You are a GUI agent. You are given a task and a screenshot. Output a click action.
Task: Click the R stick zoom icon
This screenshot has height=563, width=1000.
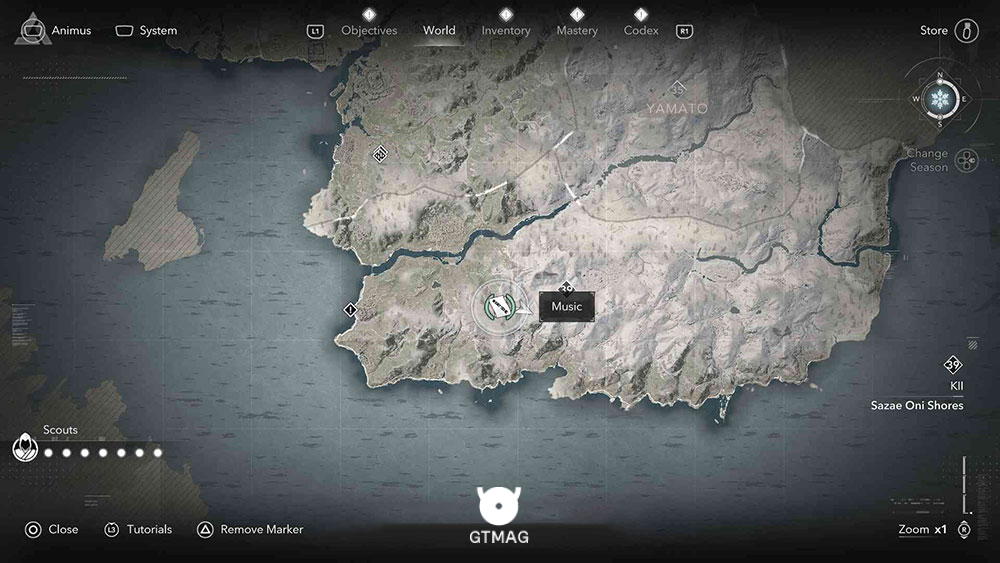(964, 529)
